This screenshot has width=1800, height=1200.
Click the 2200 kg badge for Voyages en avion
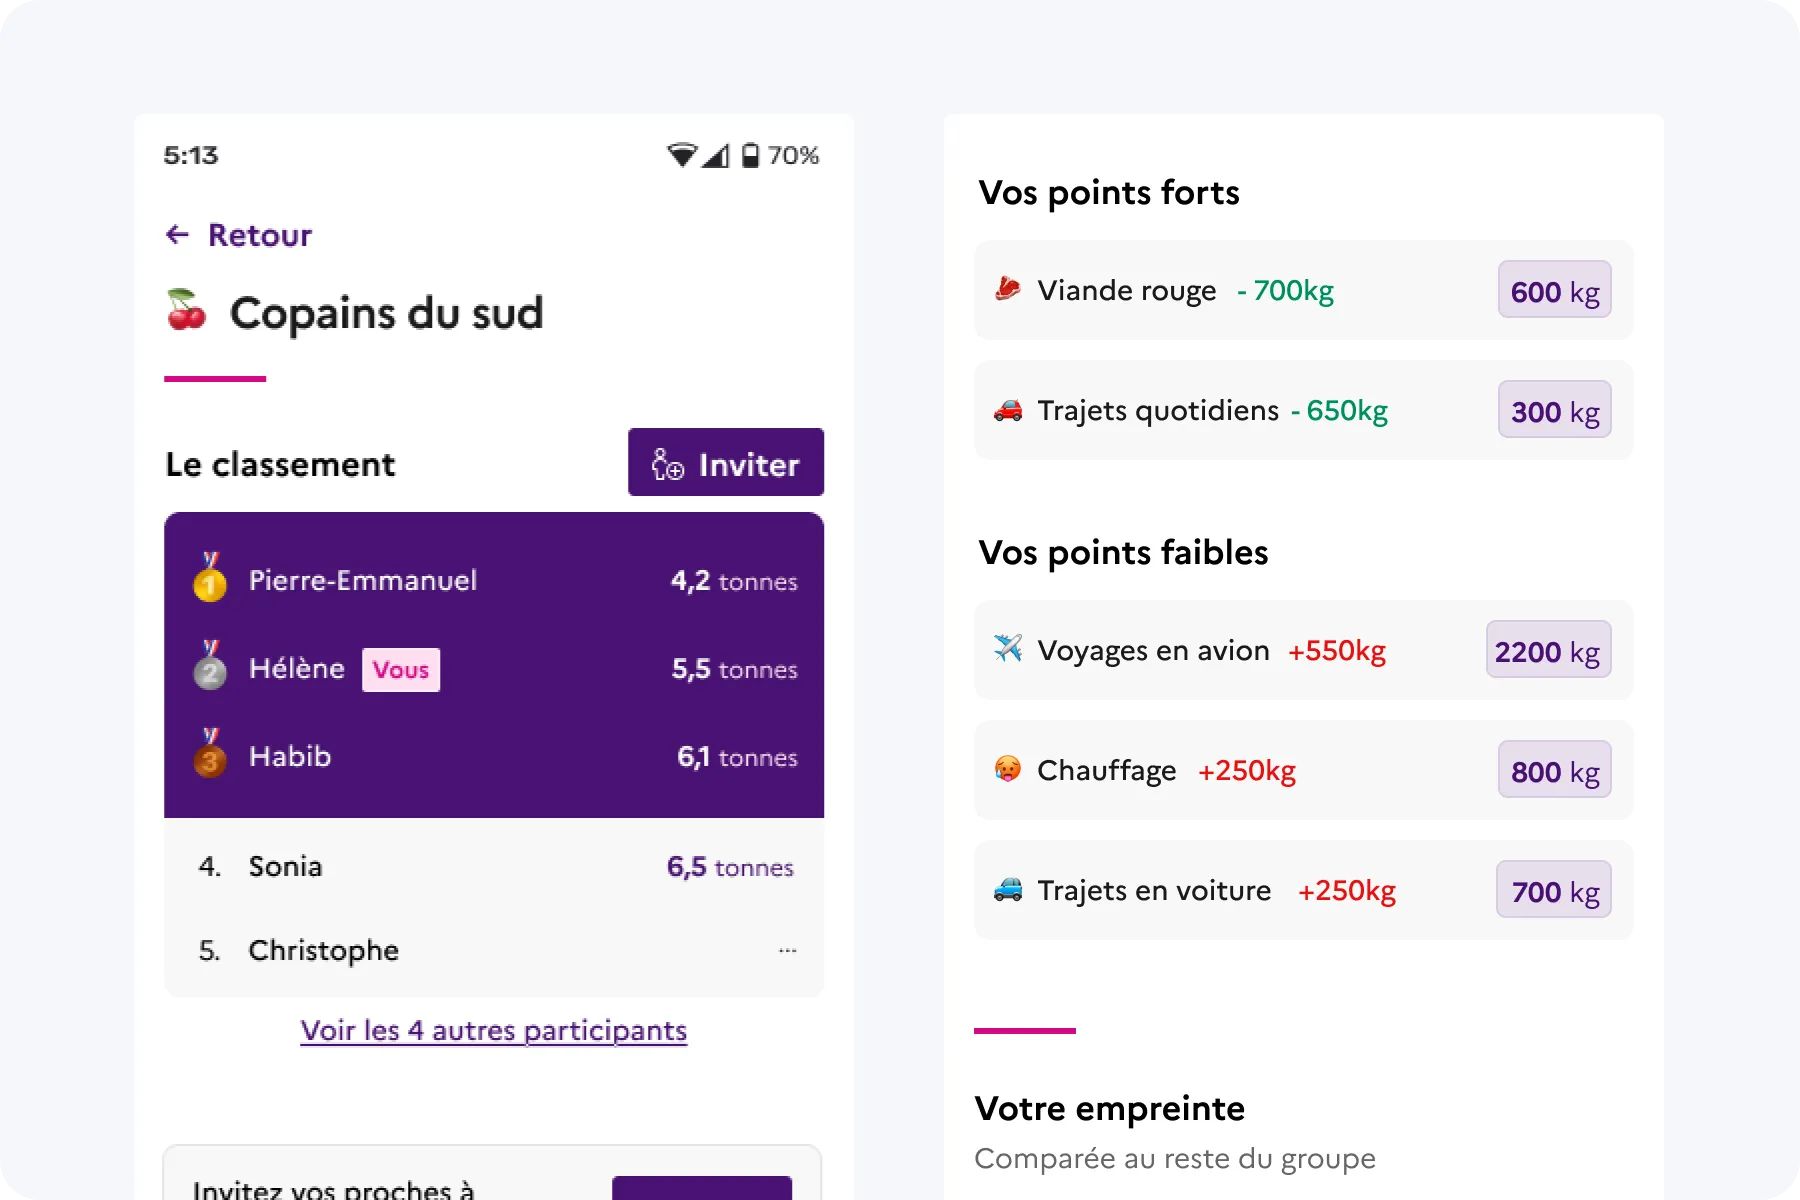(x=1548, y=650)
